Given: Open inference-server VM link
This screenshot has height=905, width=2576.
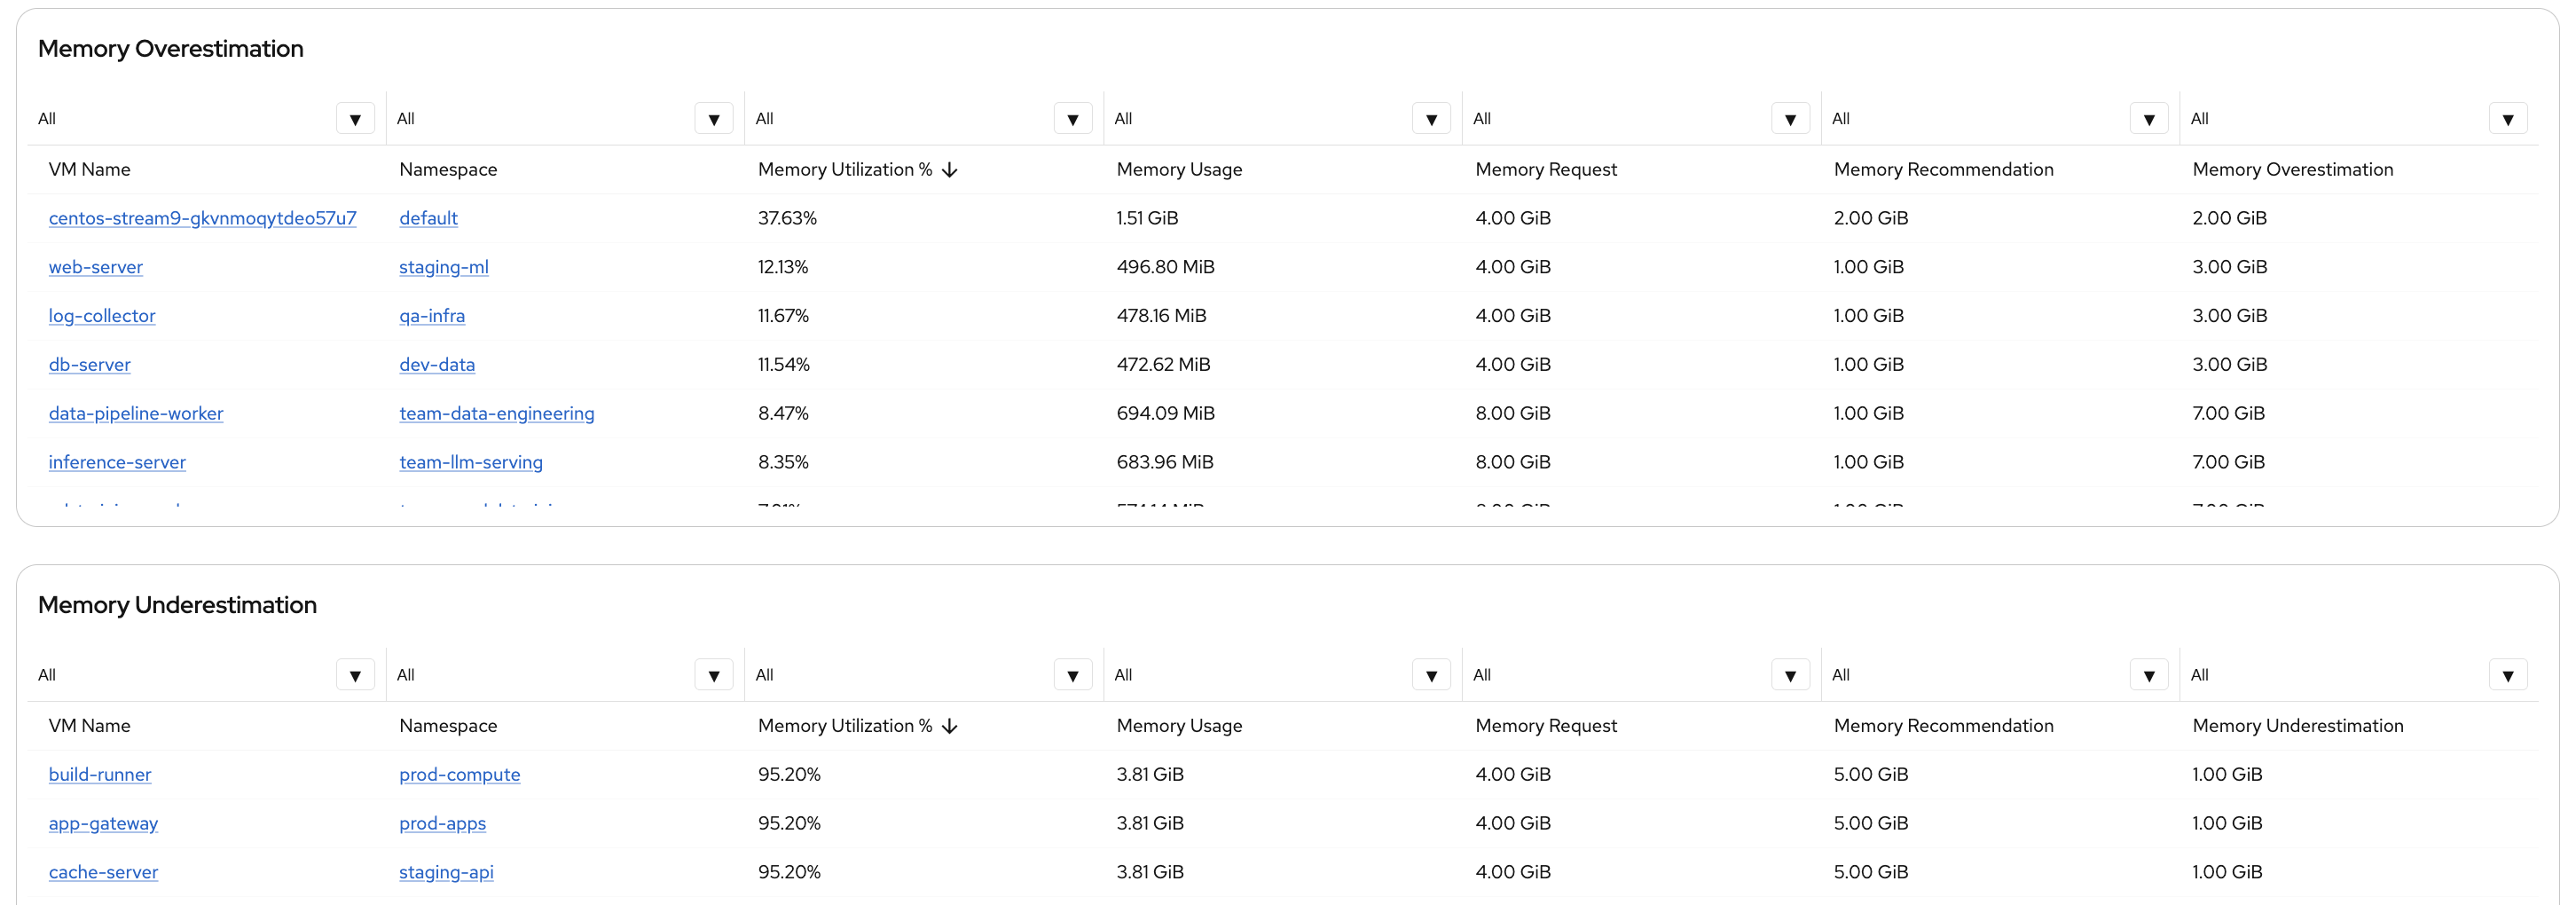Looking at the screenshot, I should click(117, 462).
